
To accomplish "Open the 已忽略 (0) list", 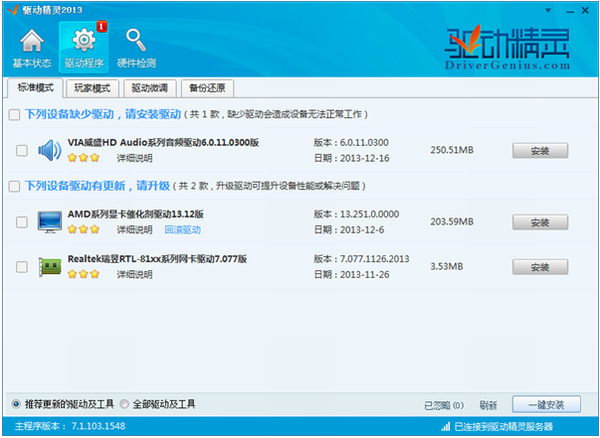I will pyautogui.click(x=444, y=405).
